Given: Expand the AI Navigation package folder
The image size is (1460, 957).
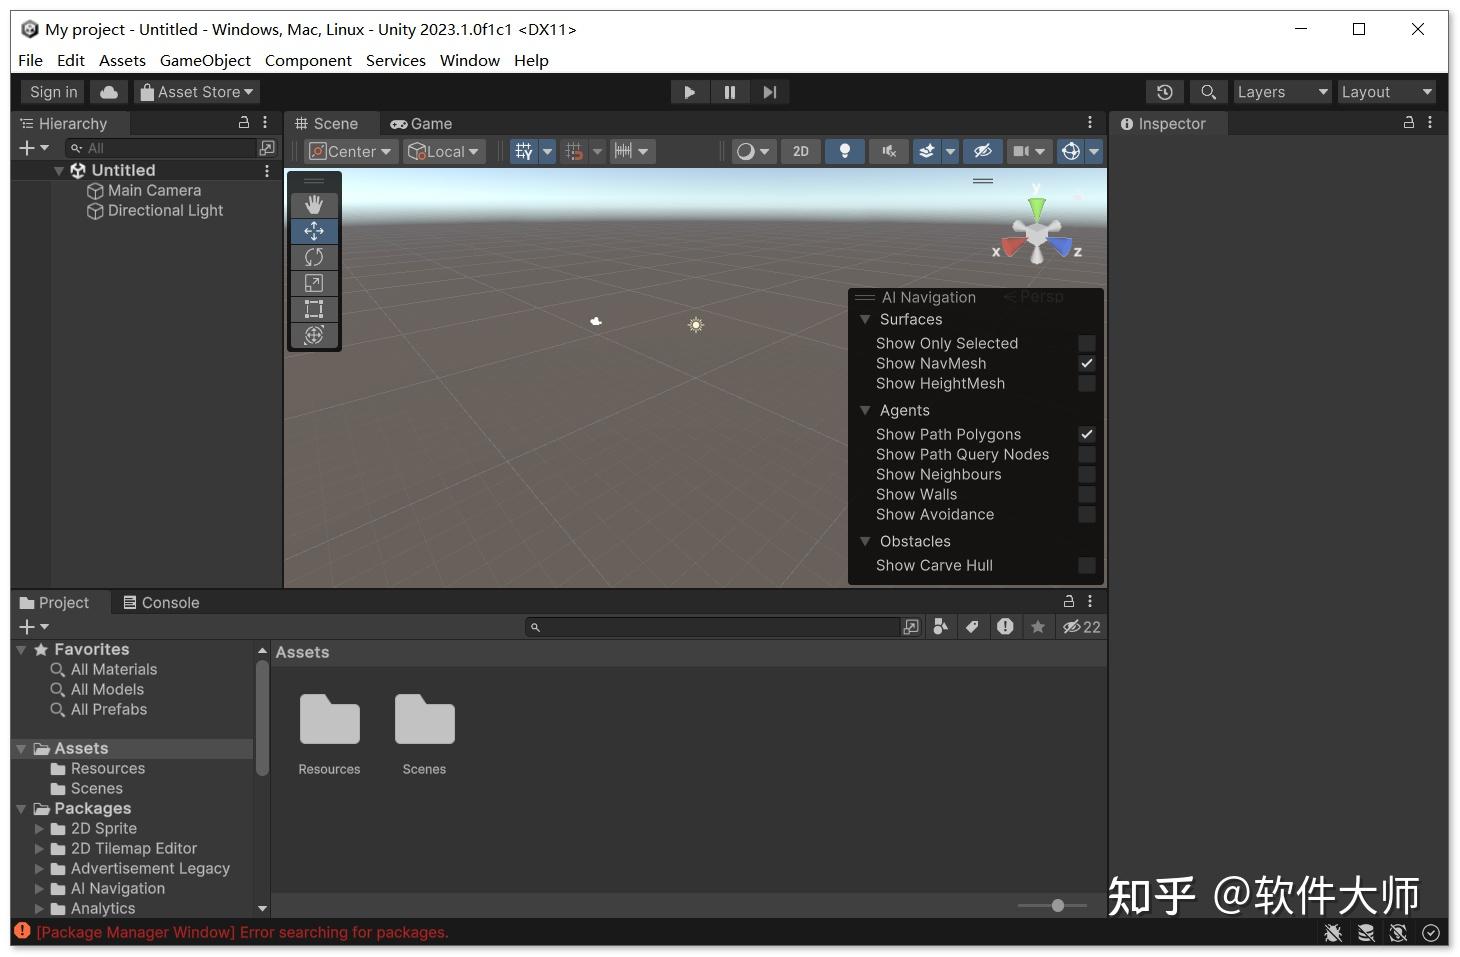Looking at the screenshot, I should point(41,888).
